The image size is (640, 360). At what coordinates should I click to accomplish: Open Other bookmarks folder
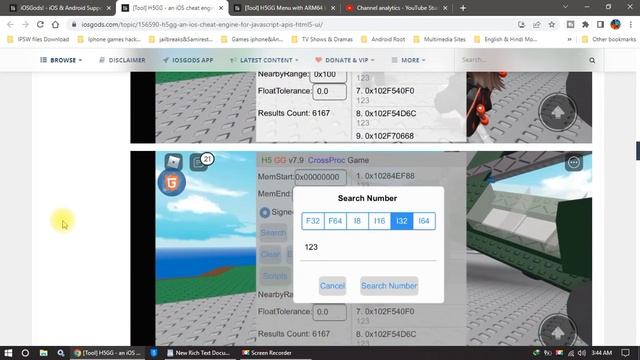(609, 39)
